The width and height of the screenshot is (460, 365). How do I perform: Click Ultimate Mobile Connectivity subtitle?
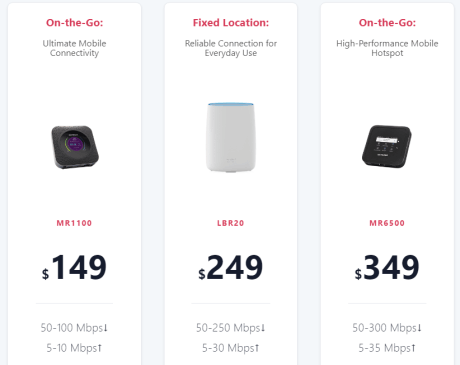point(74,48)
